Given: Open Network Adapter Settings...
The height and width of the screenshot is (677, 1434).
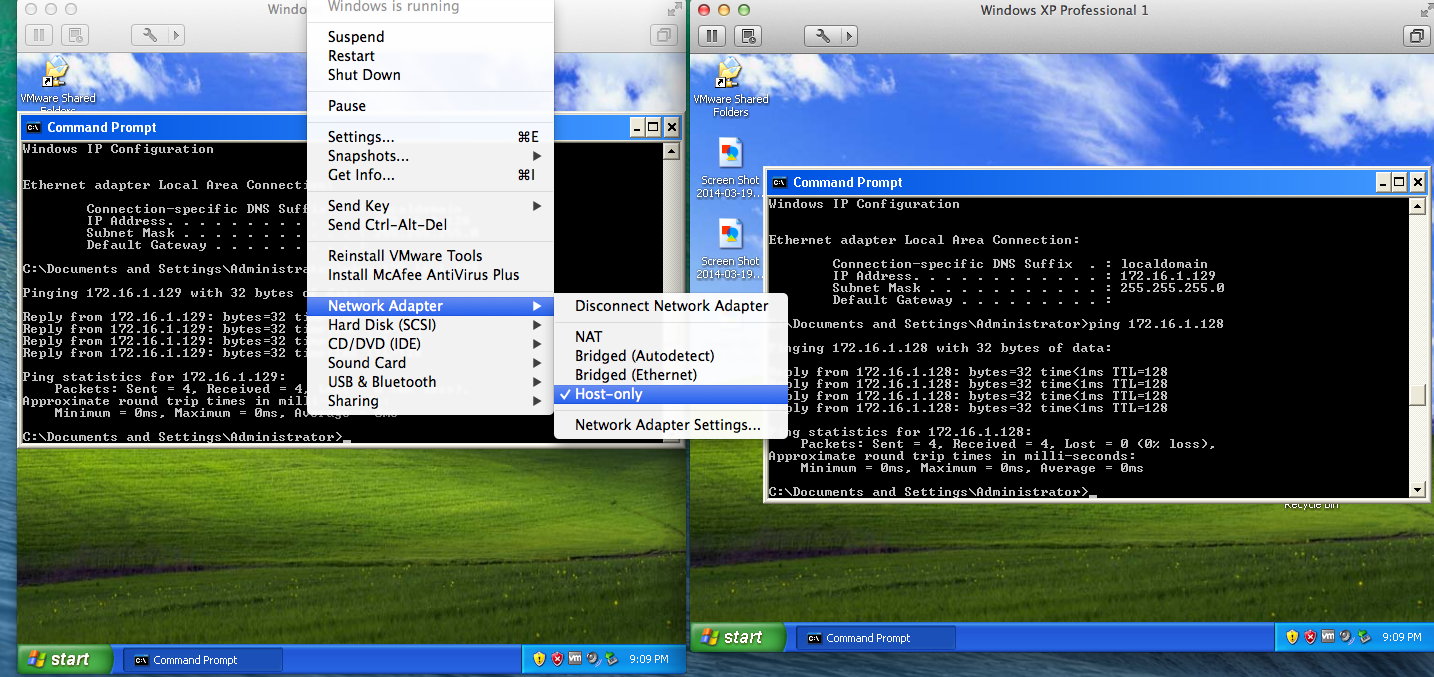Looking at the screenshot, I should [671, 425].
